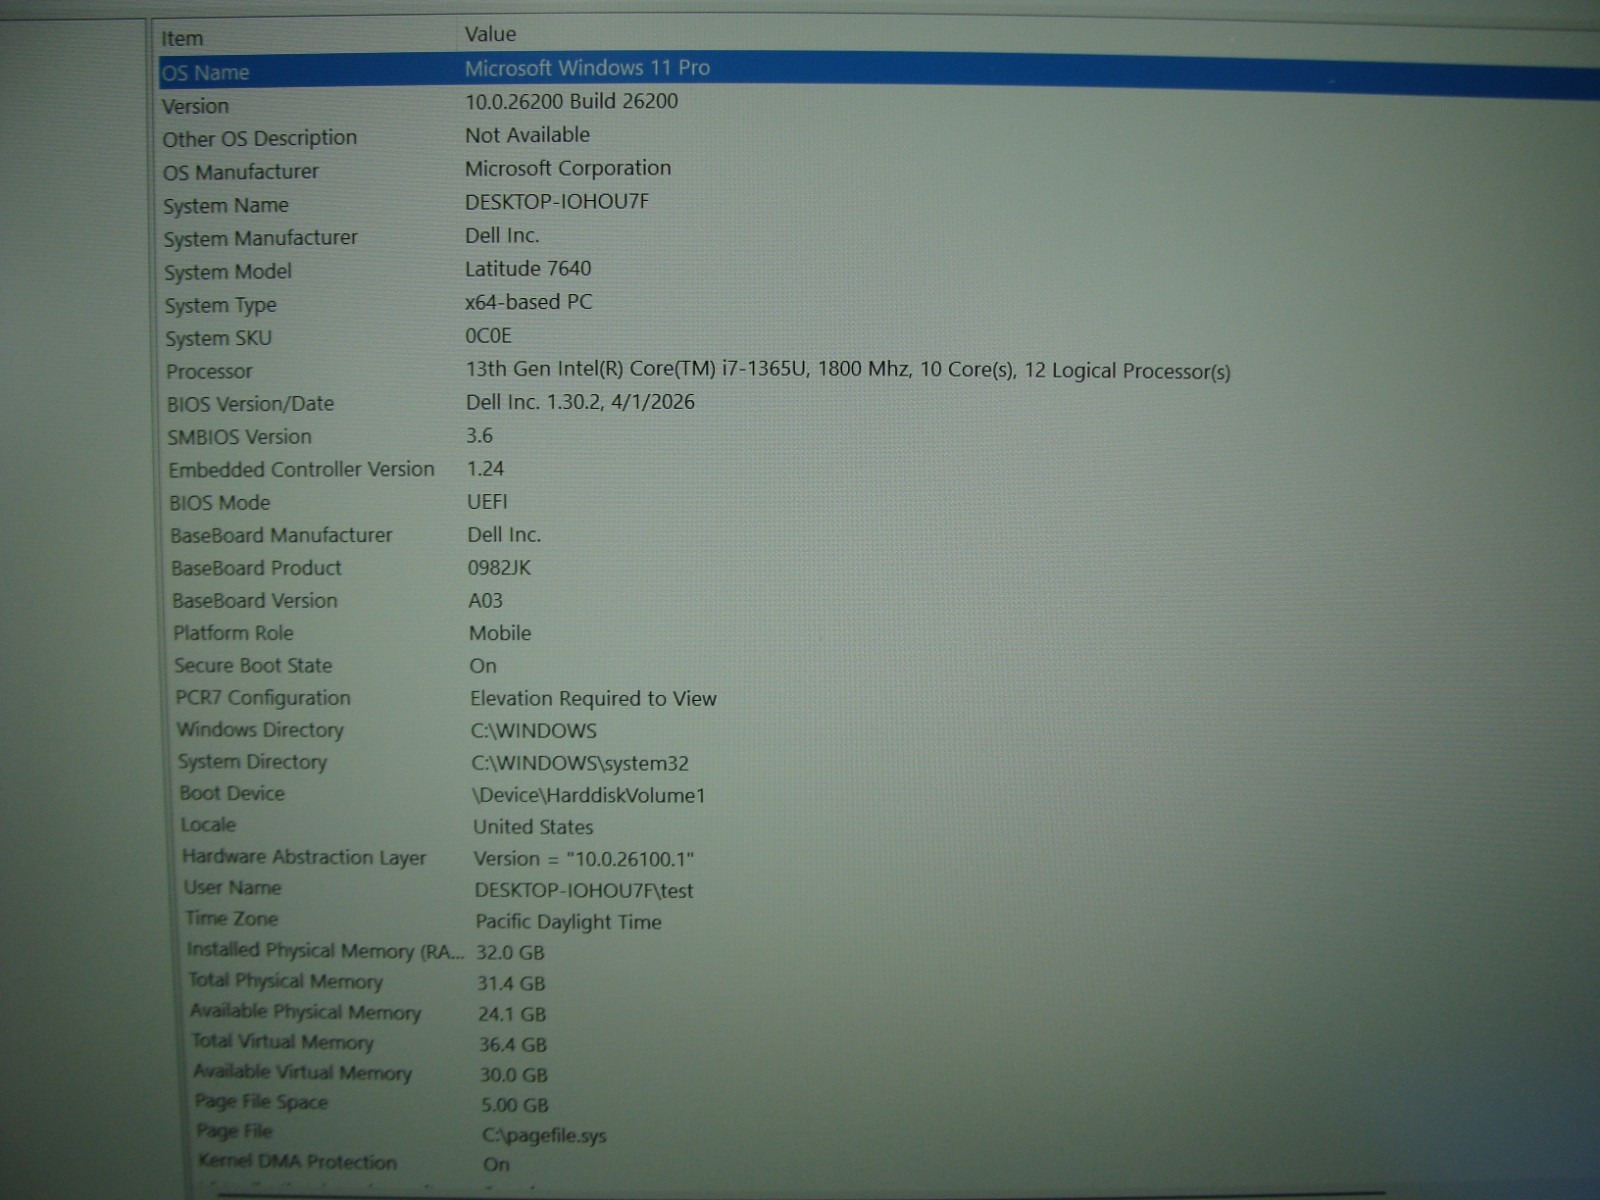
Task: Select the Other OS Description row
Action: (260, 138)
